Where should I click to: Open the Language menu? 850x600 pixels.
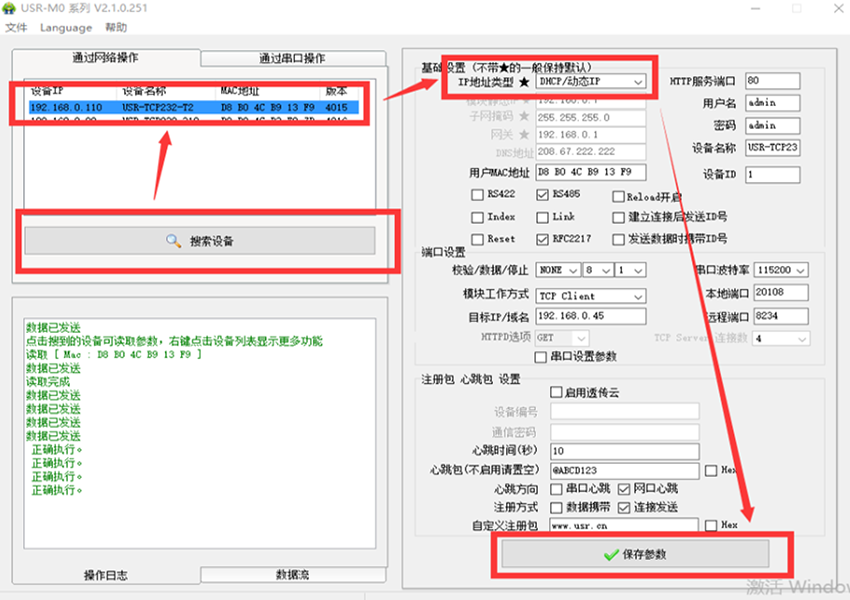[65, 28]
